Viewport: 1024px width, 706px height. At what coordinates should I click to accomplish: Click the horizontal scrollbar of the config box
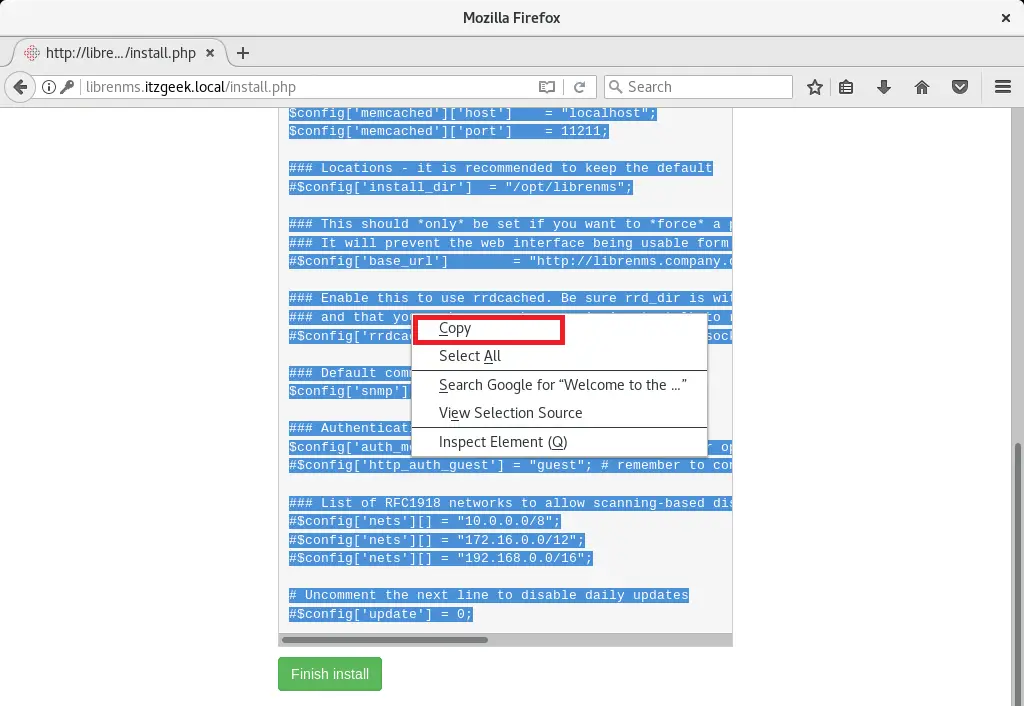(x=385, y=640)
